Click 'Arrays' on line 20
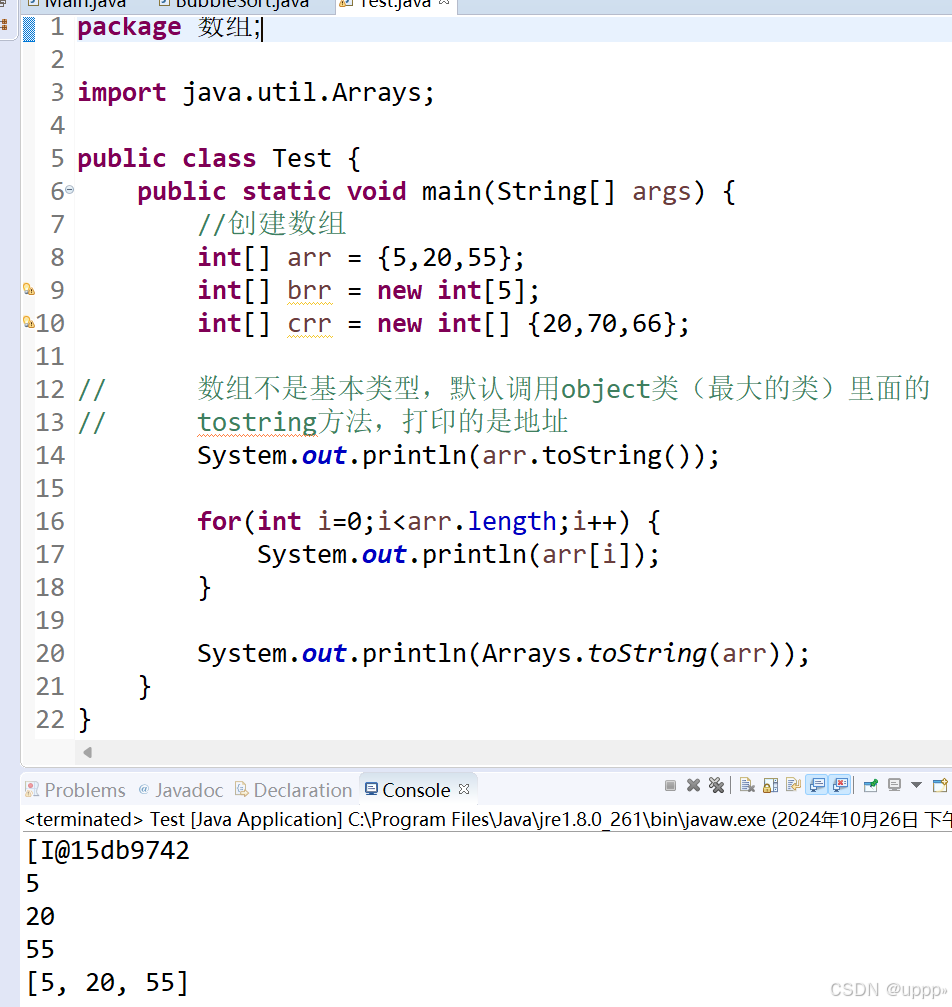 coord(526,654)
